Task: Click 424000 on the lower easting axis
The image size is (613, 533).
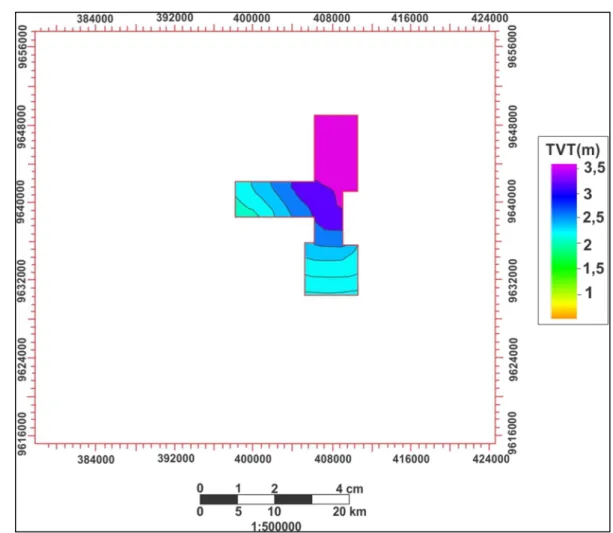Action: [491, 459]
